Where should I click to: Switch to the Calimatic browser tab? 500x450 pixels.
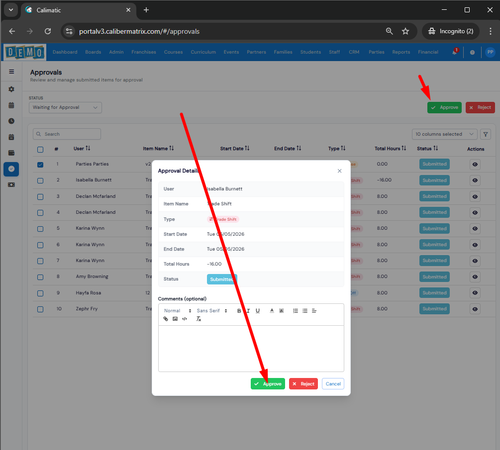click(78, 10)
